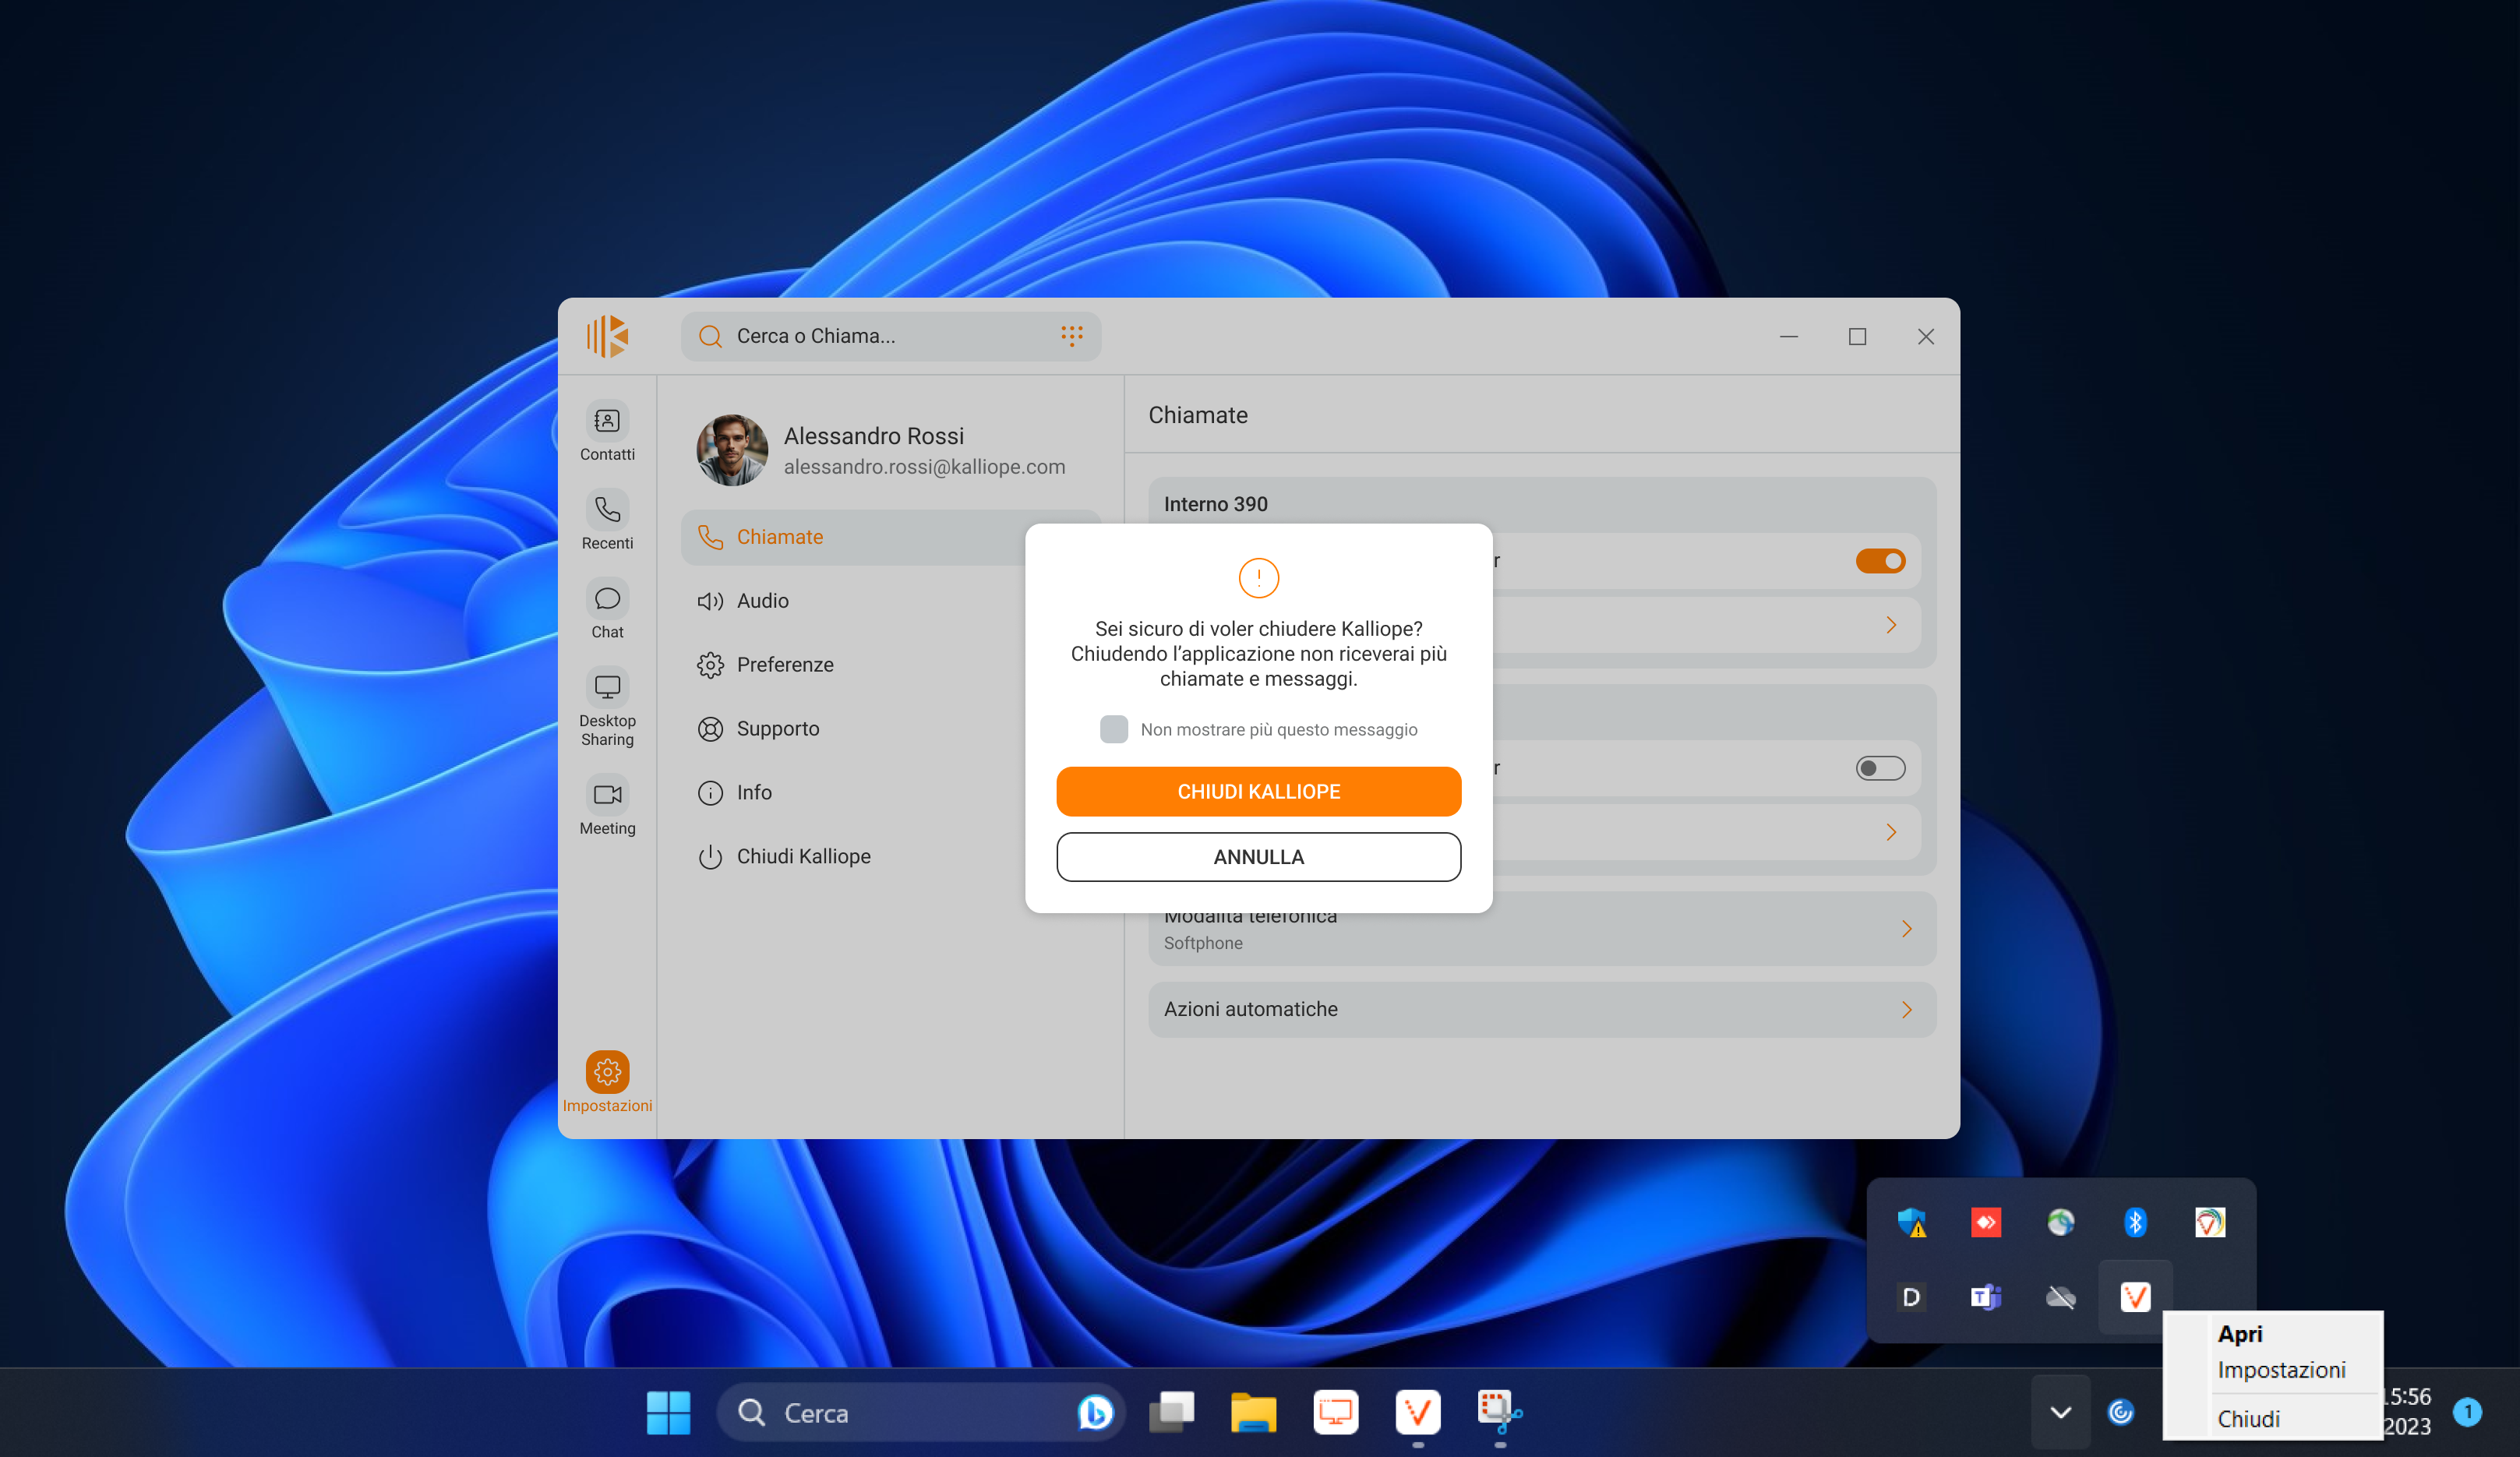This screenshot has height=1457, width=2520.
Task: Click Kalliope app on taskbar
Action: [1417, 1413]
